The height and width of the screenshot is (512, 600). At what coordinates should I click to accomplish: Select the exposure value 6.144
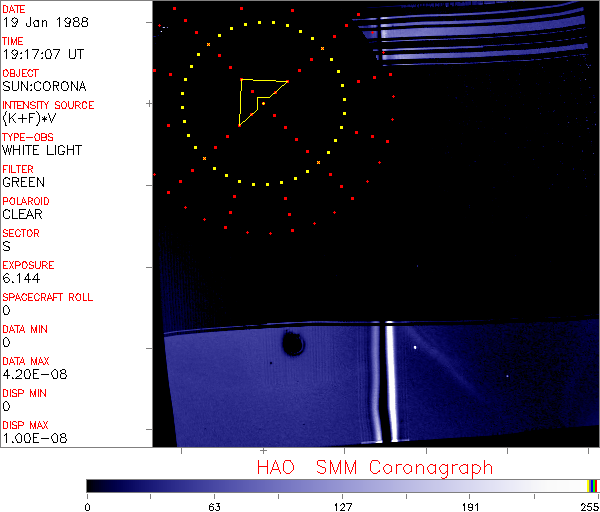[x=20, y=278]
